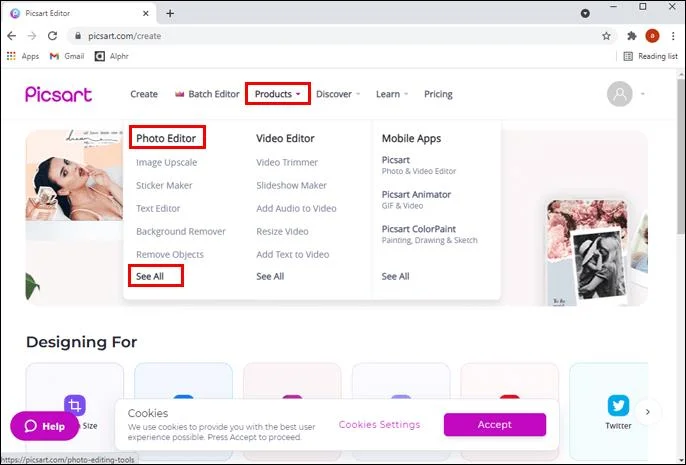Open the Help chat button
686x465 pixels.
[x=45, y=426]
